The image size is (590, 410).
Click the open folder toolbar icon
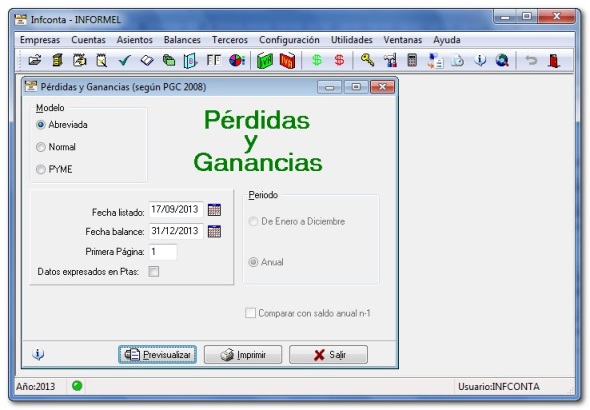click(35, 60)
